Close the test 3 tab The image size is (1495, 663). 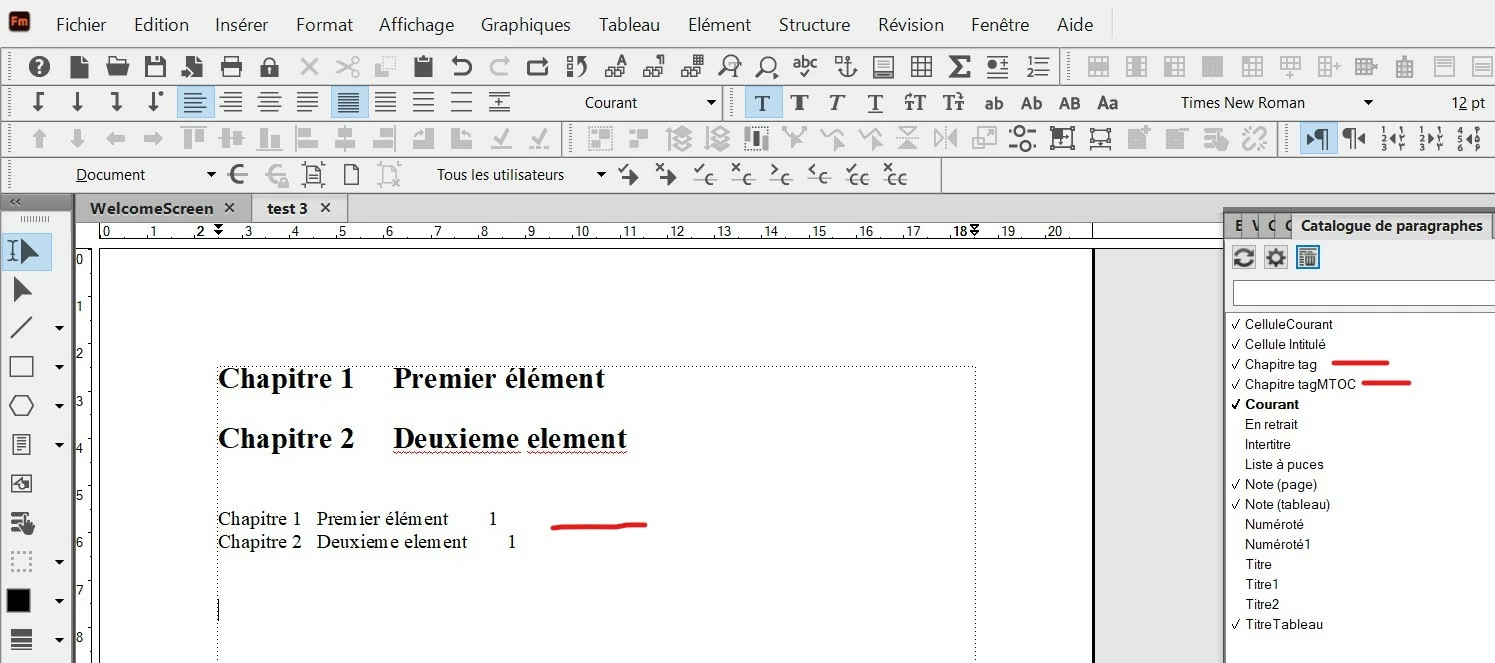(x=326, y=208)
